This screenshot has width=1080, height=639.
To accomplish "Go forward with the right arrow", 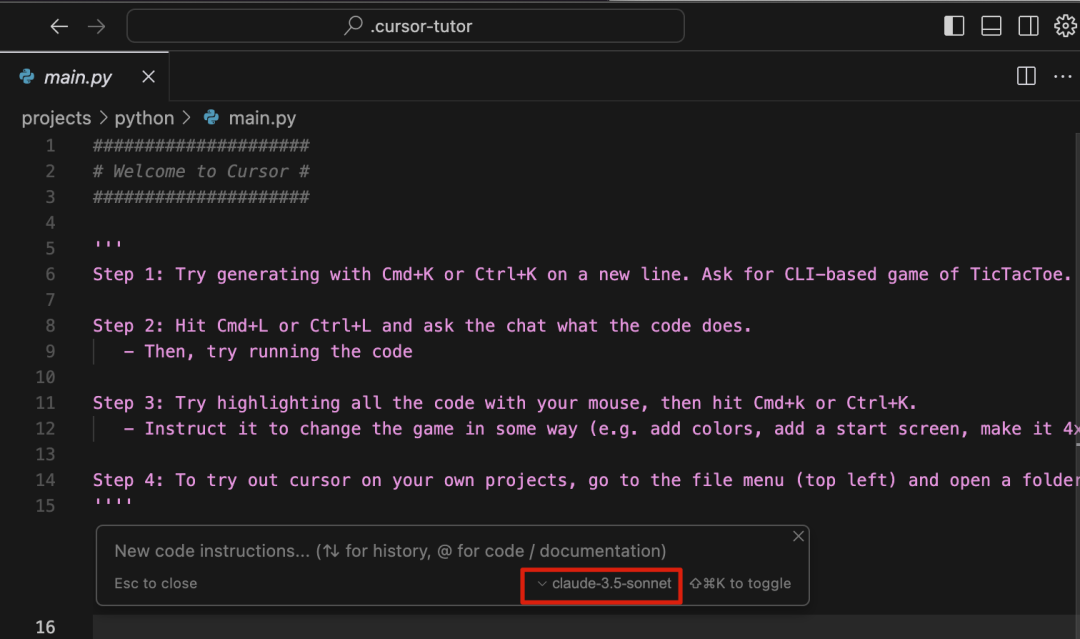I will 96,26.
